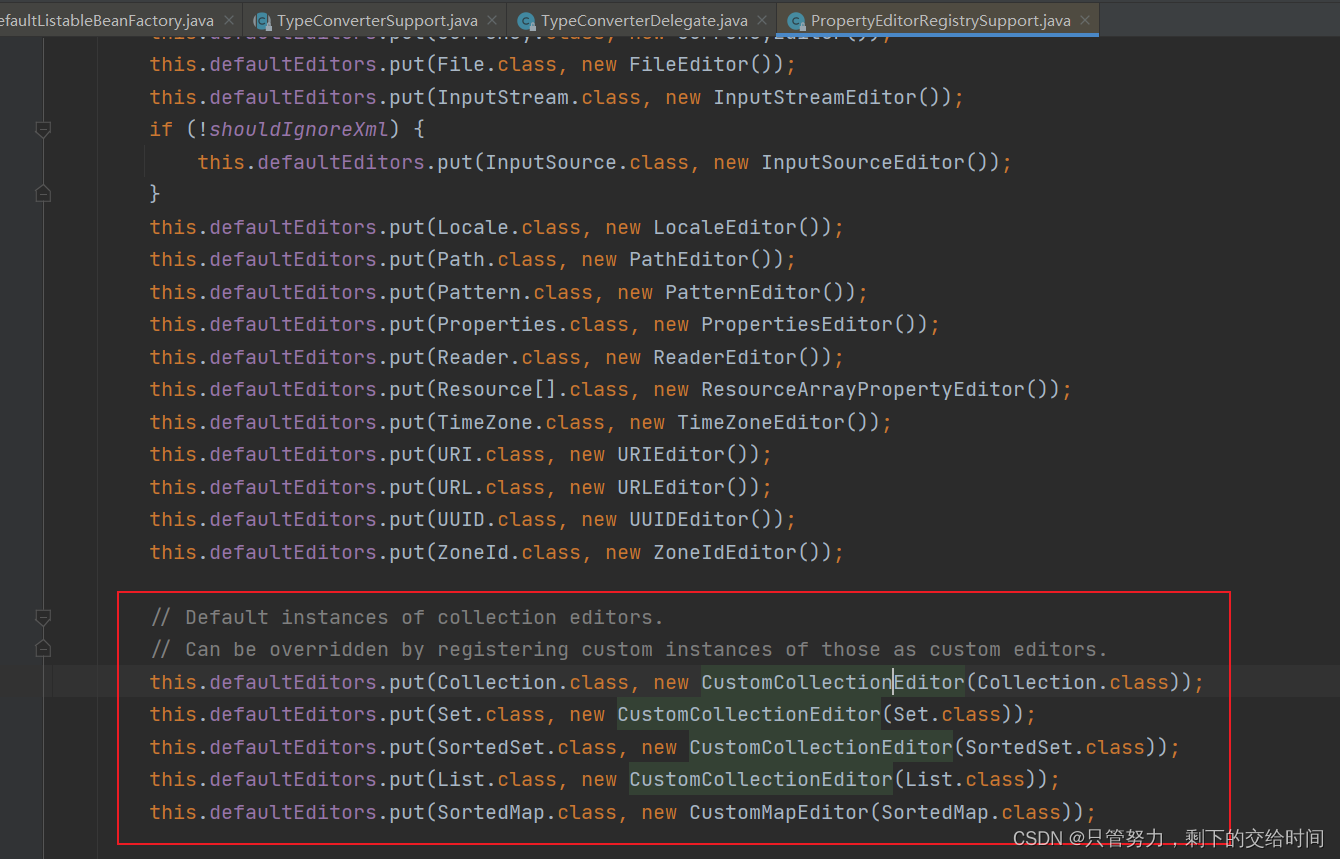Viewport: 1340px width, 859px height.
Task: Click the 'if' keyword in the code
Action: [x=161, y=129]
